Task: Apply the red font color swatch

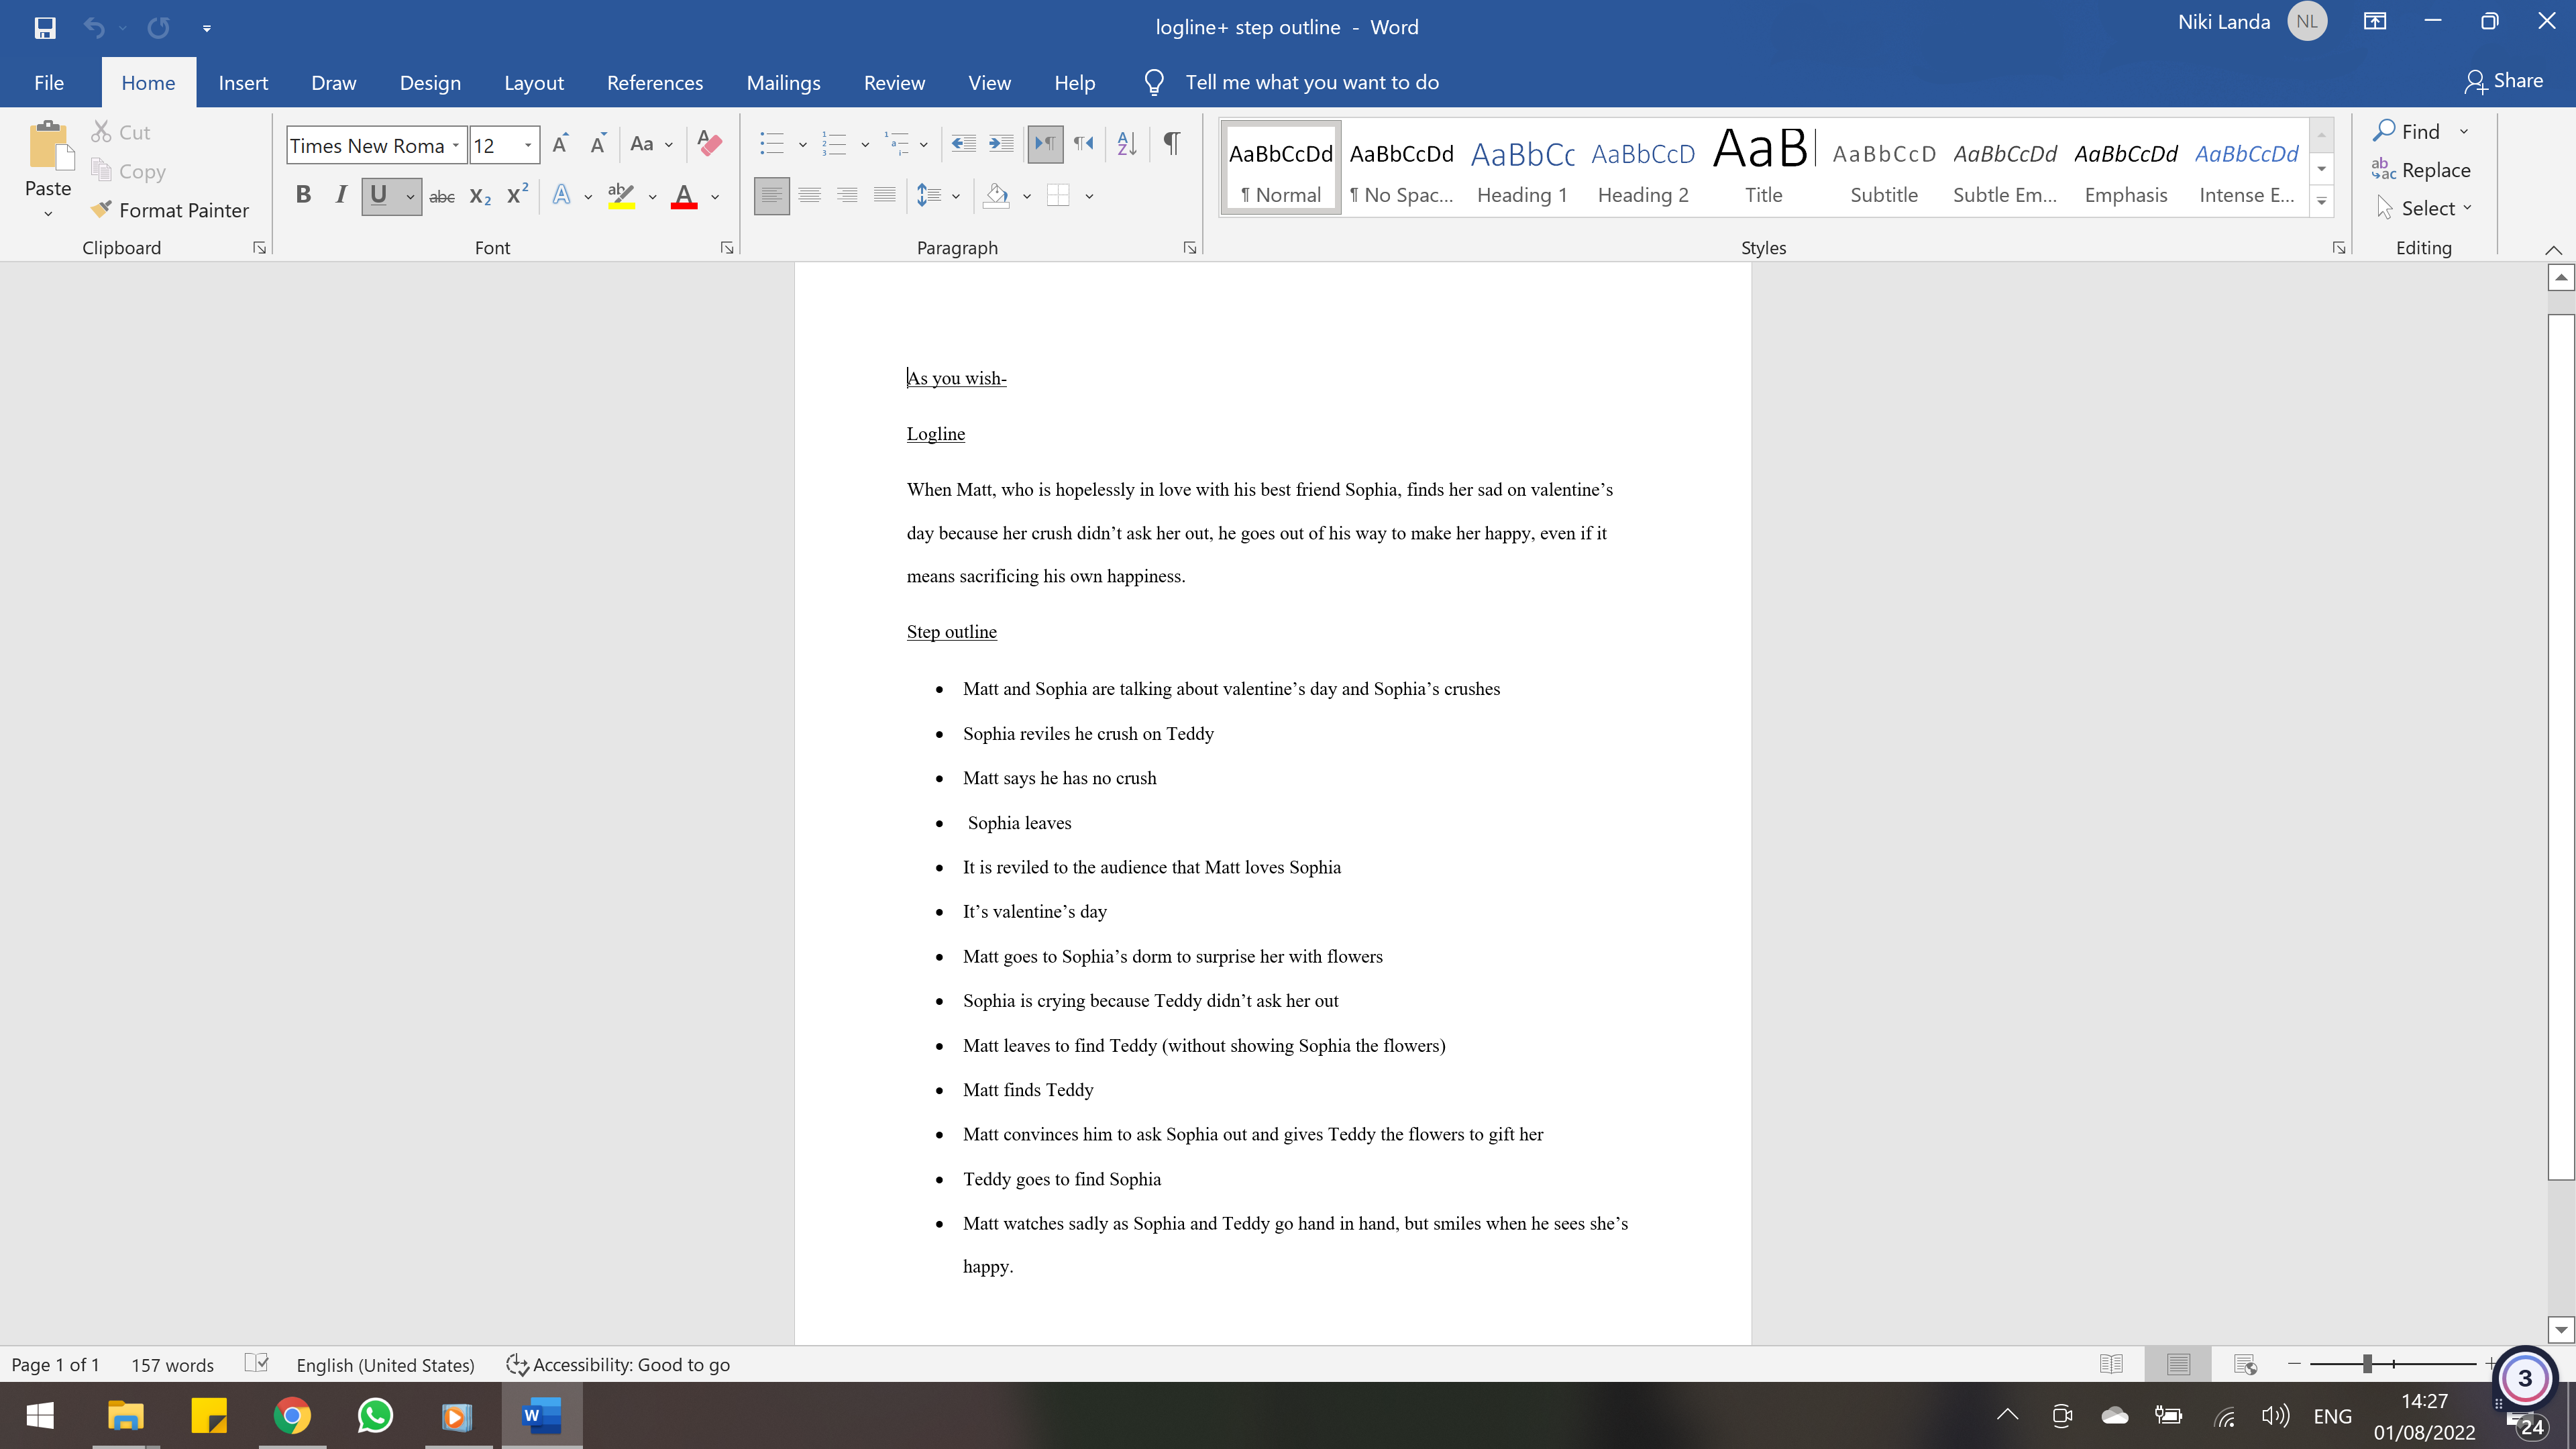Action: (x=684, y=196)
